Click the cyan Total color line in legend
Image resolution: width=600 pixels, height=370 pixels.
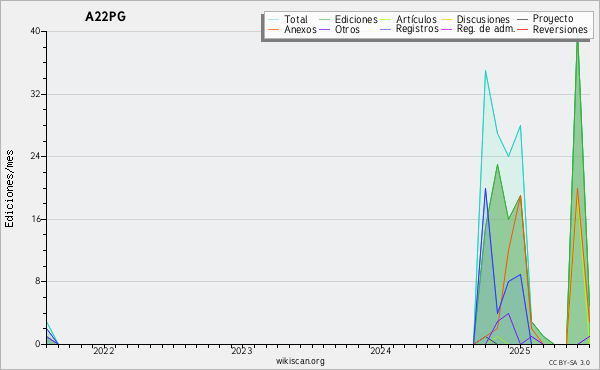pyautogui.click(x=274, y=19)
